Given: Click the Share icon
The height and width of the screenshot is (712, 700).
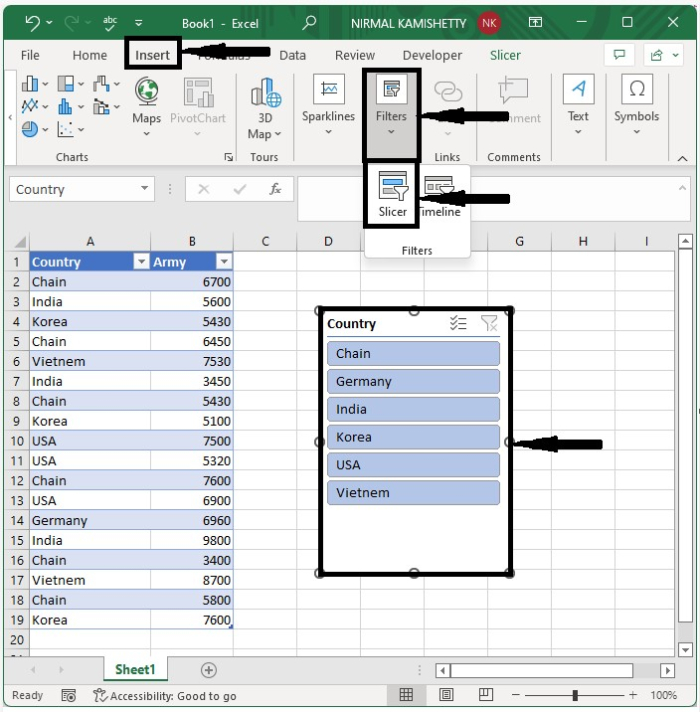Looking at the screenshot, I should [x=656, y=55].
